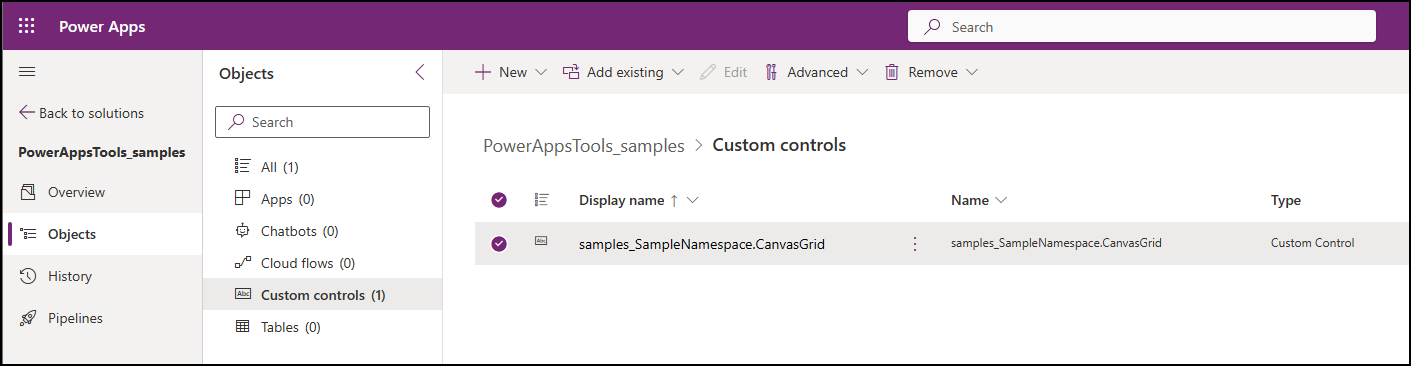Click the Objects tree icon in sidebar
The image size is (1411, 366).
click(28, 234)
